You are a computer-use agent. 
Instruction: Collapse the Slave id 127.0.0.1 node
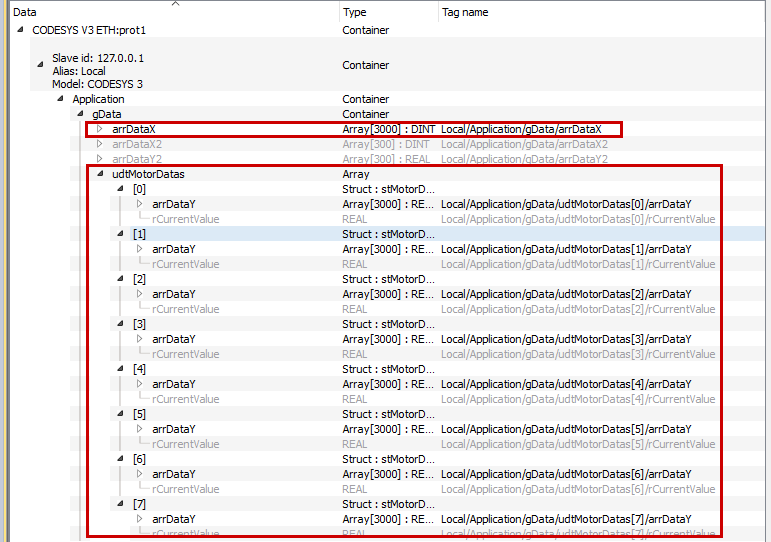(x=41, y=65)
